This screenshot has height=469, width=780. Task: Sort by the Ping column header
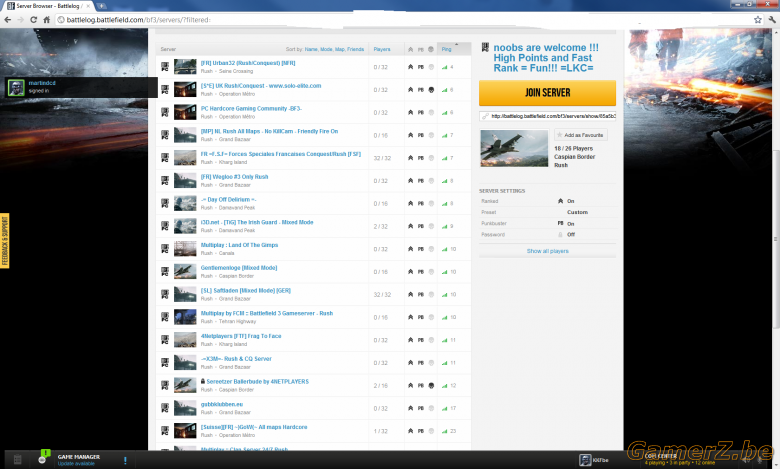coord(447,49)
